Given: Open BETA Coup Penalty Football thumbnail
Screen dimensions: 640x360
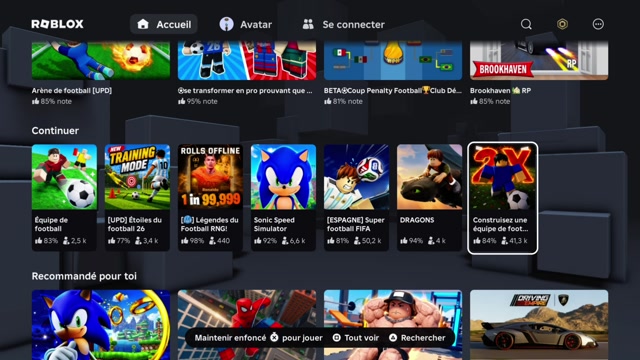Looking at the screenshot, I should [393, 60].
